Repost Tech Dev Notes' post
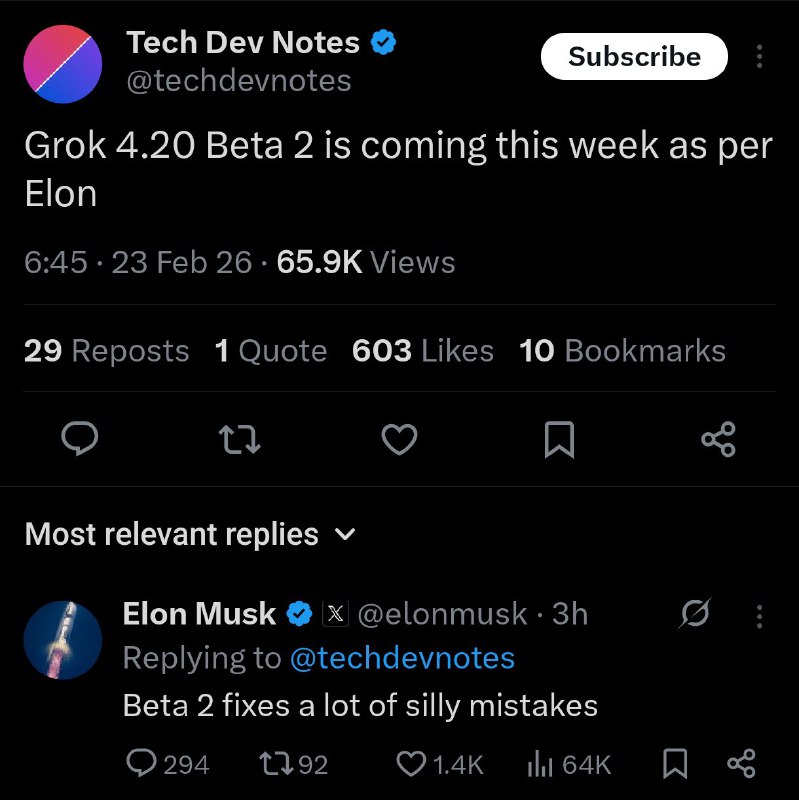This screenshot has width=799, height=800. coord(239,439)
